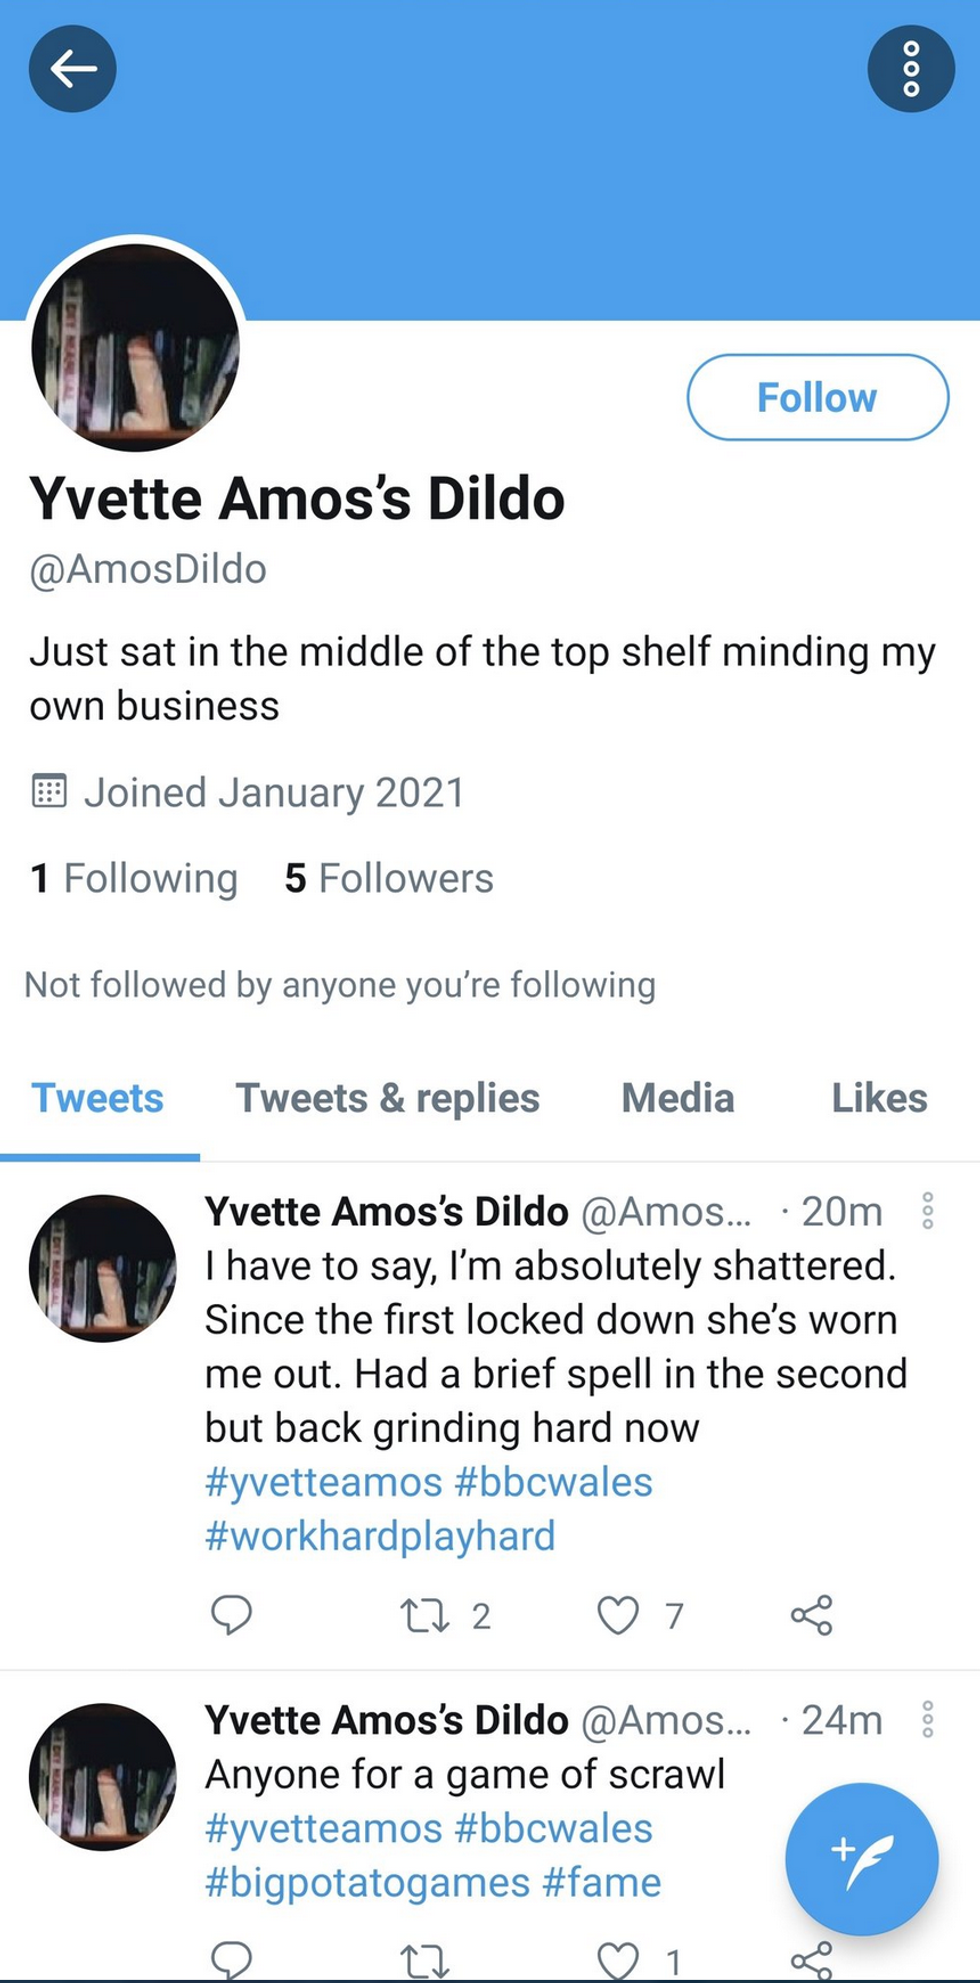Open the #workhardplayhard hashtag
Viewport: 980px width, 1983px height.
pos(380,1536)
